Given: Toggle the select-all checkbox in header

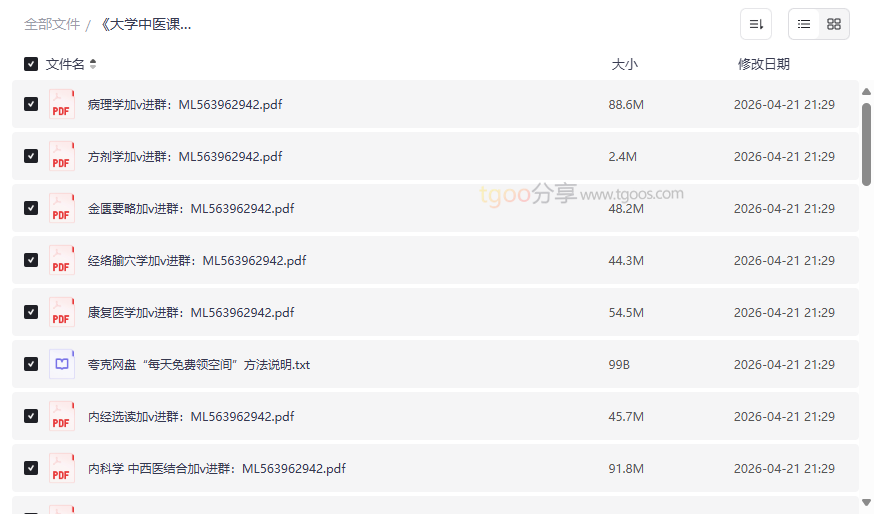Looking at the screenshot, I should tap(31, 64).
